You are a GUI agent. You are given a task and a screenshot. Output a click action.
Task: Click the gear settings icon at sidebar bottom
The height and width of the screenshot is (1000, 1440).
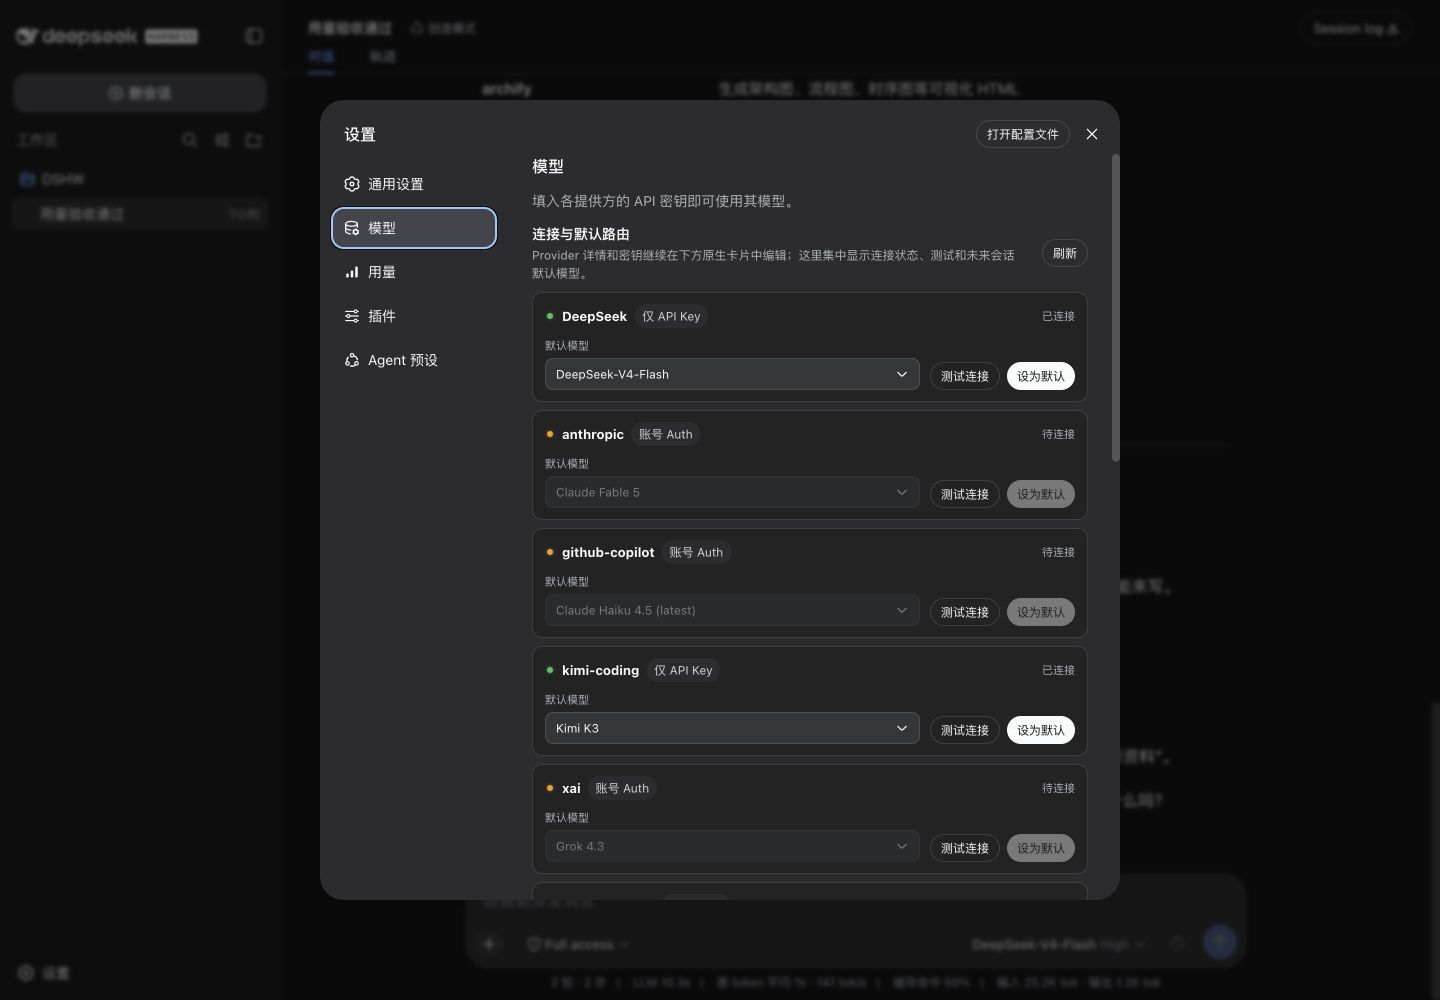26,973
